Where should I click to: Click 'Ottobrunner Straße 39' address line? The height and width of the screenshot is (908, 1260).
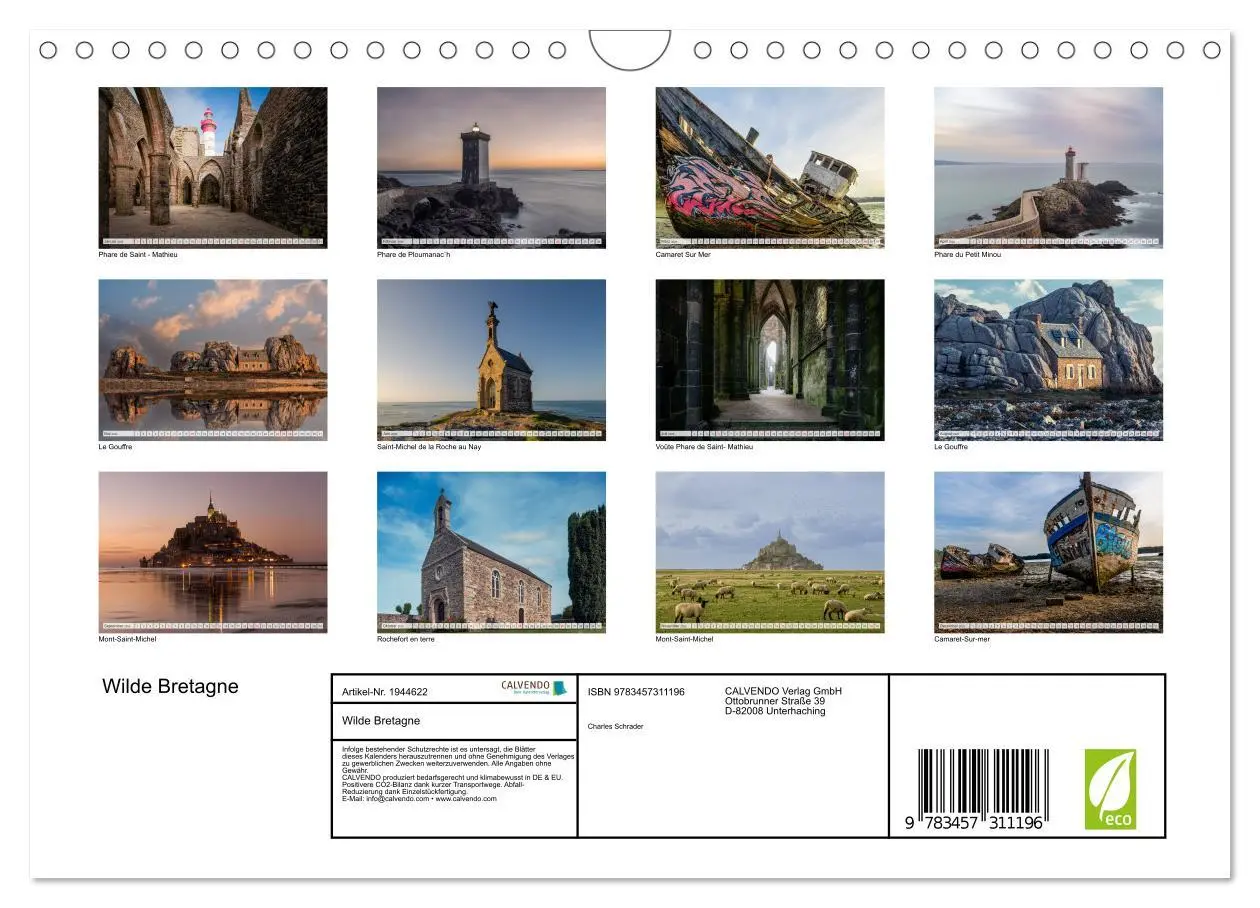pos(775,701)
